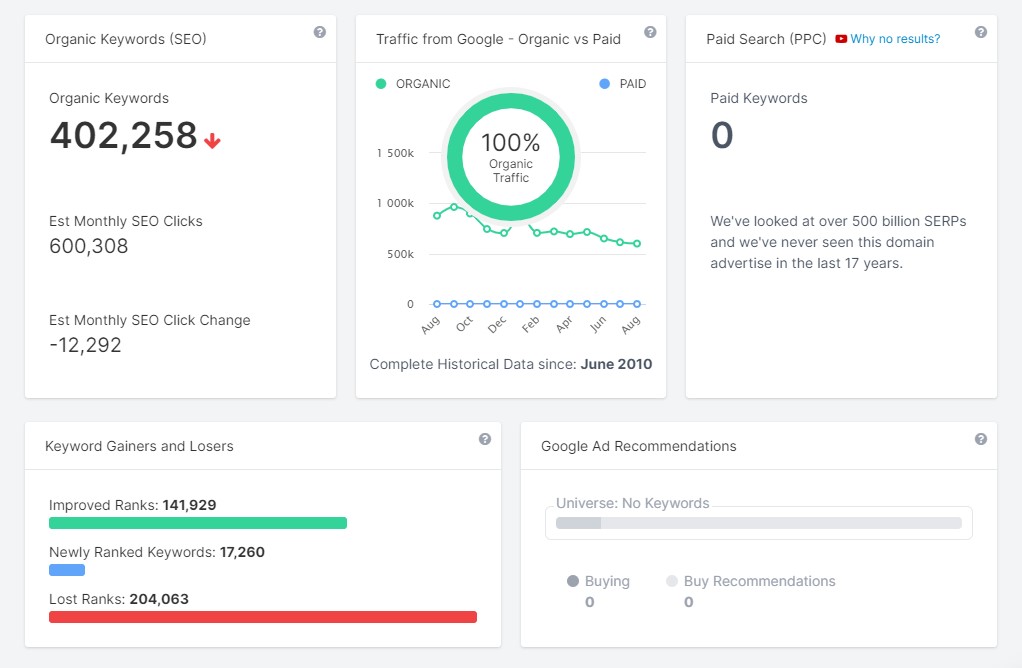Click the red down arrow beside 402,258
The image size is (1022, 668).
pyautogui.click(x=212, y=140)
